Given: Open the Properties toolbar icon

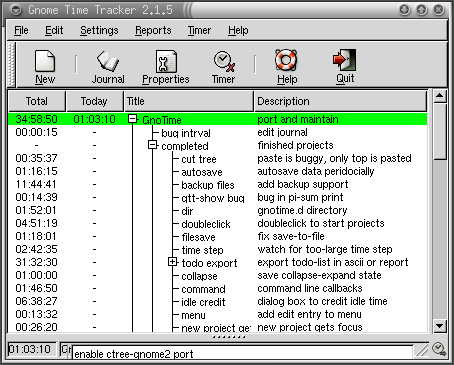Looking at the screenshot, I should (166, 61).
